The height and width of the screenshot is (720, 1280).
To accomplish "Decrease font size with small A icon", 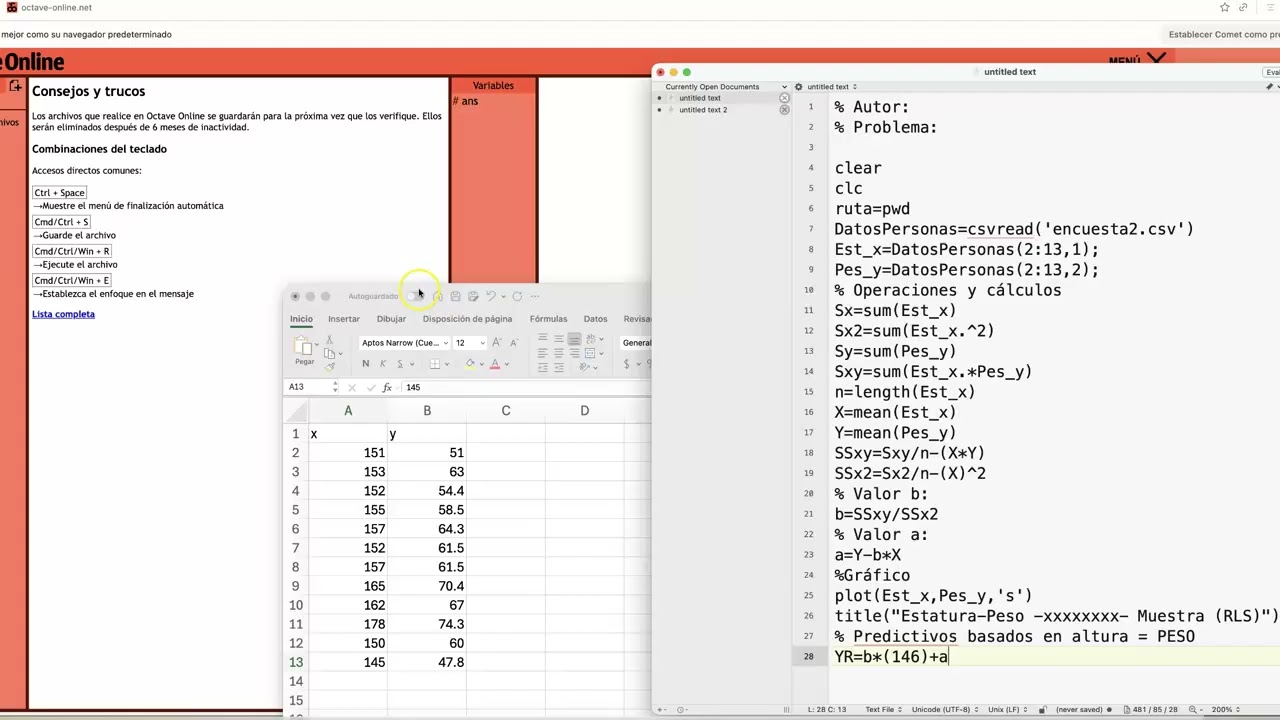I will pyautogui.click(x=513, y=343).
